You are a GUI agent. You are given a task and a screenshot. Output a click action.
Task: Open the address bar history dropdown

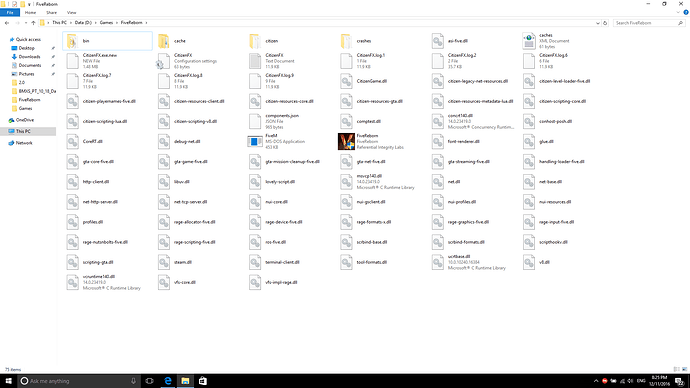point(598,23)
